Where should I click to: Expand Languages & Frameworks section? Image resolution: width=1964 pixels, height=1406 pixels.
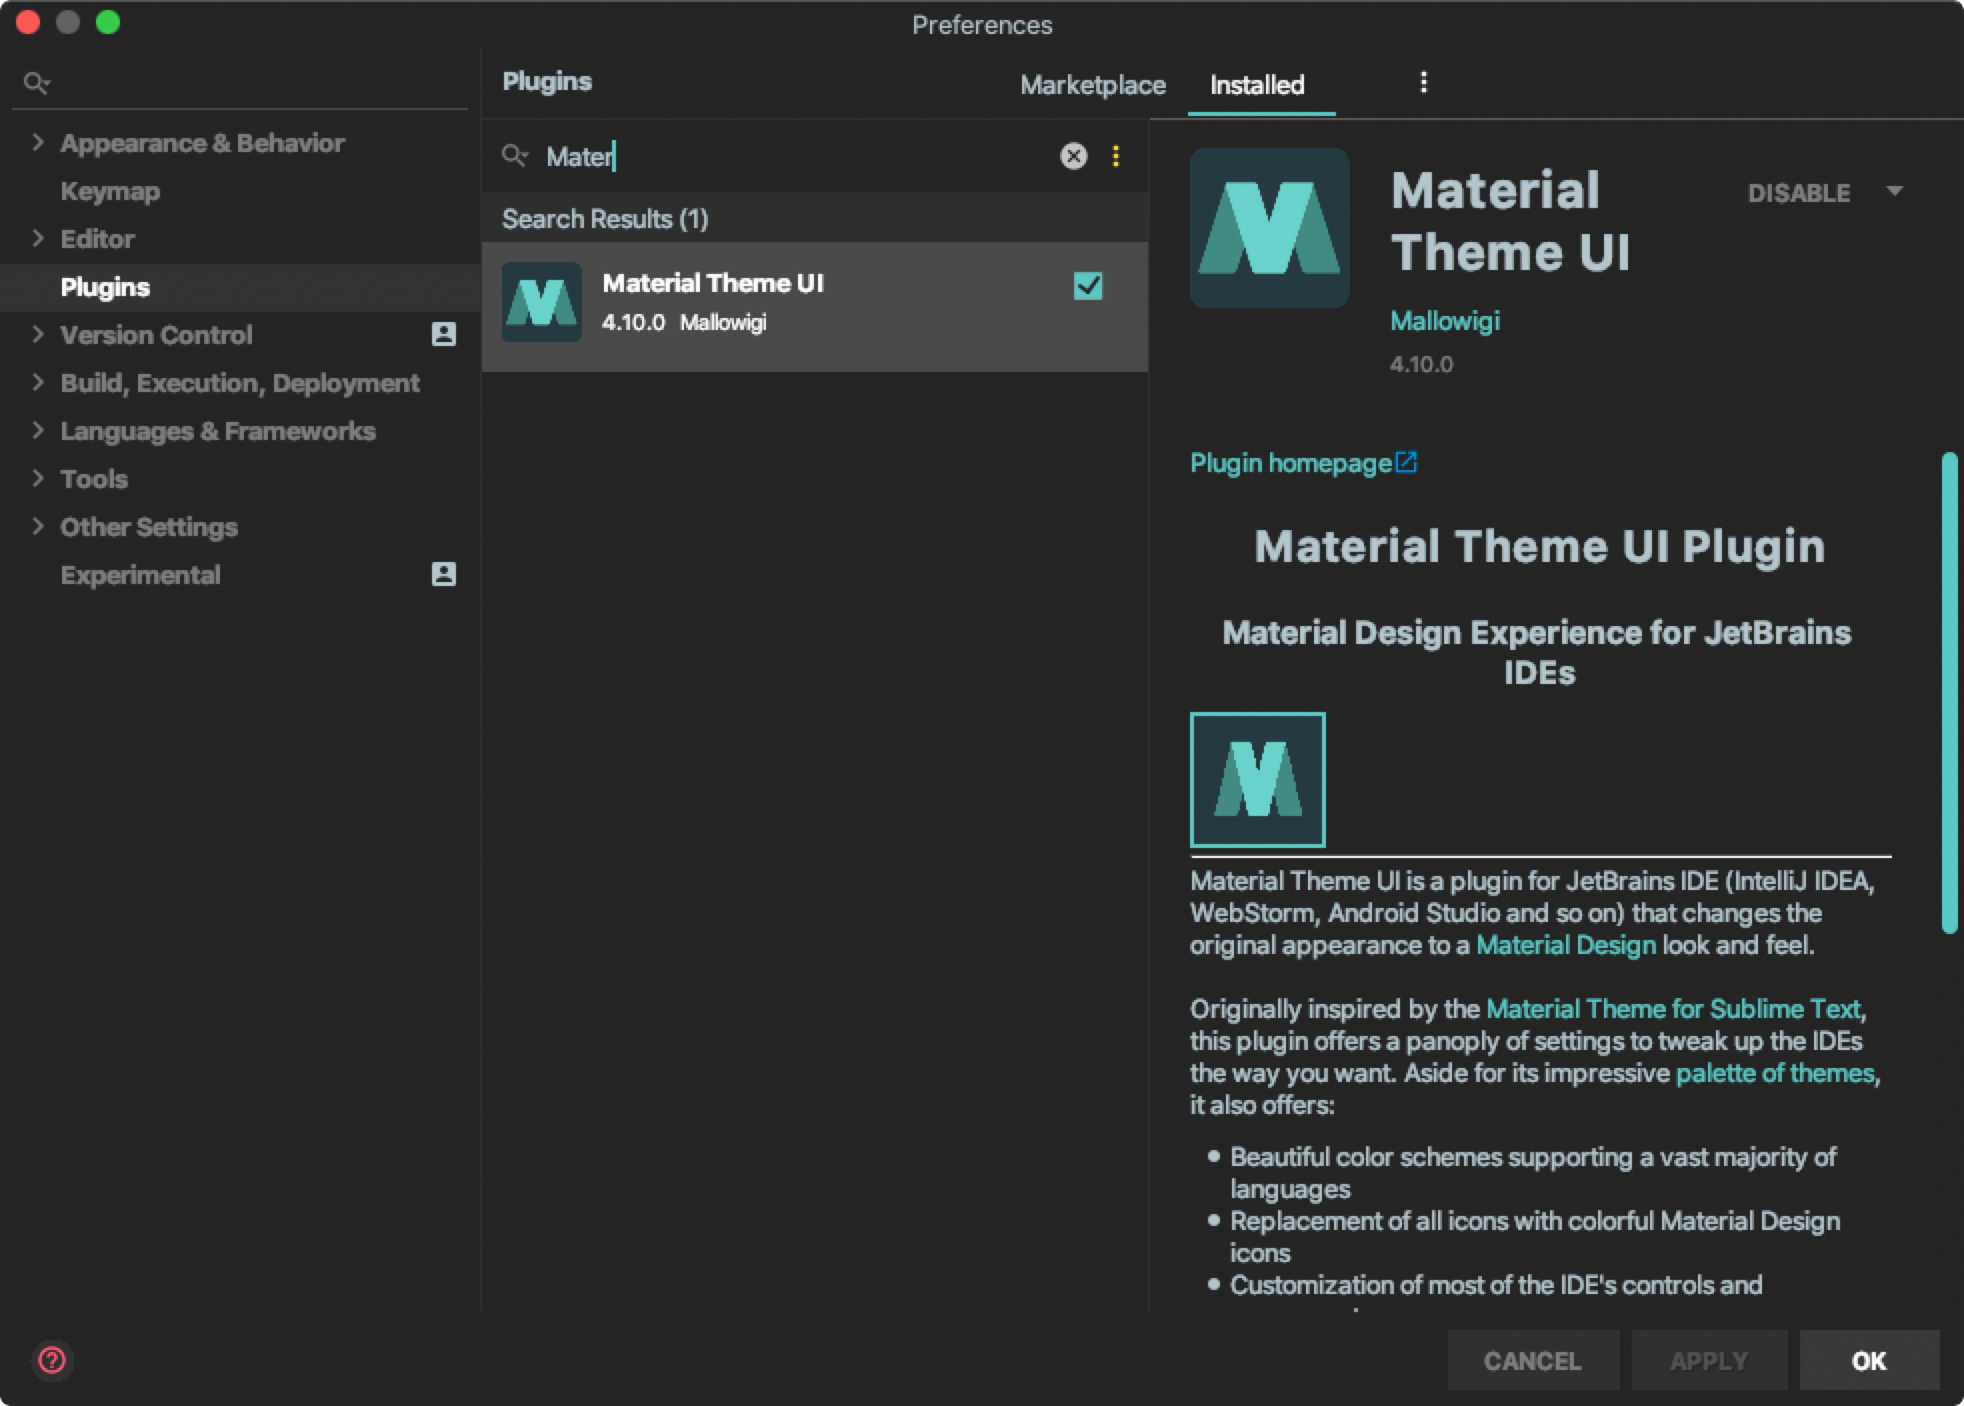click(x=37, y=430)
